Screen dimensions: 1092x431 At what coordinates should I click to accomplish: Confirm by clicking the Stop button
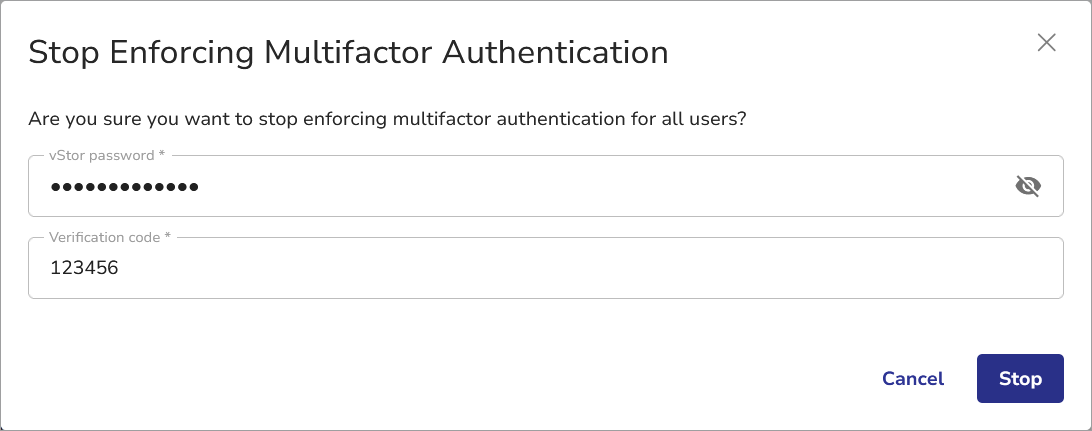[1020, 379]
